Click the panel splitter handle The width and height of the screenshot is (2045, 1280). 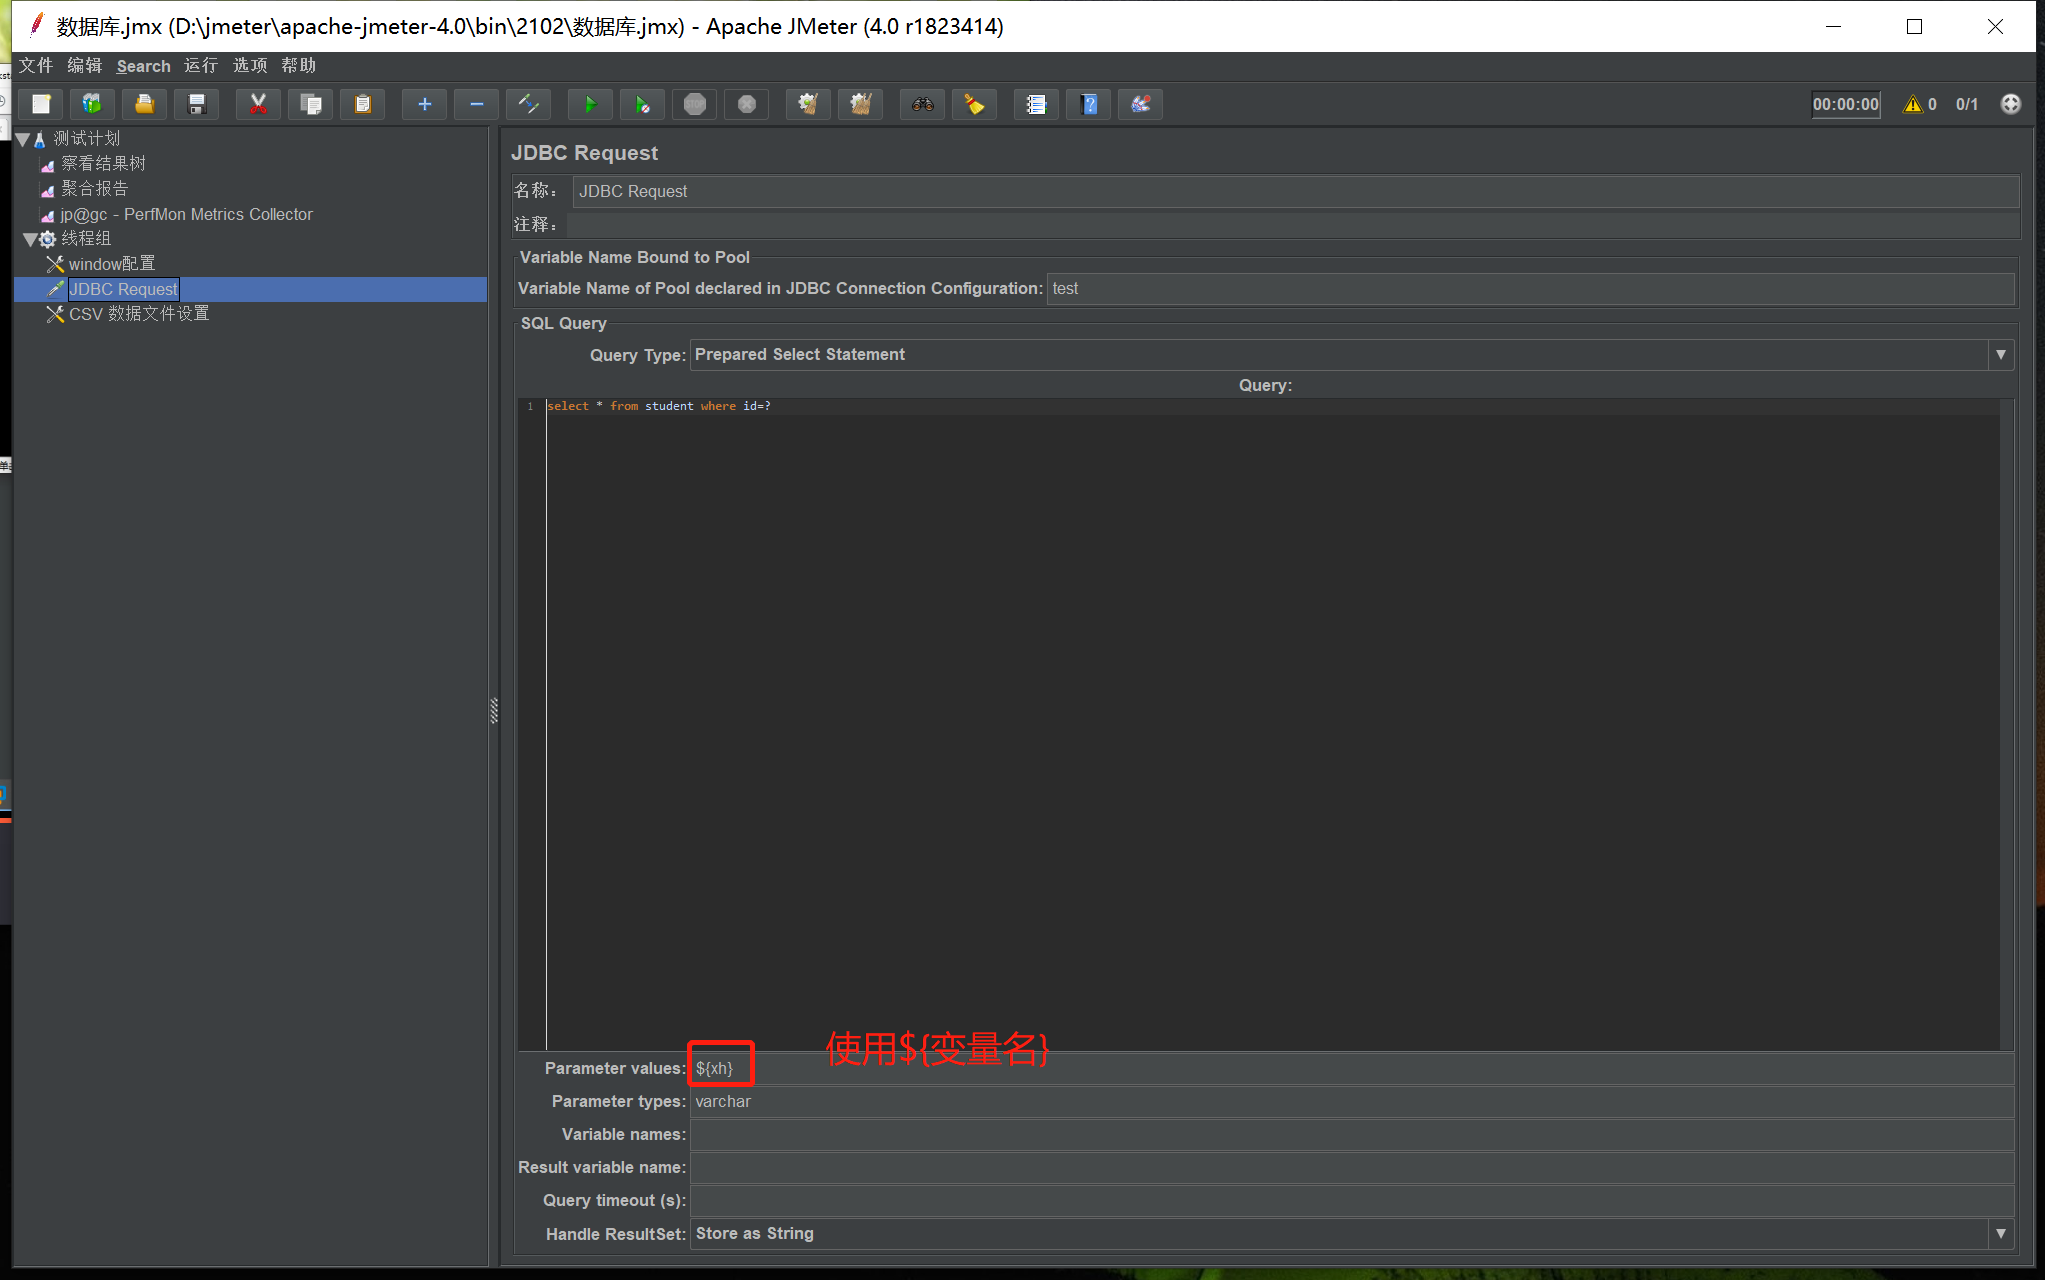pos(494,710)
